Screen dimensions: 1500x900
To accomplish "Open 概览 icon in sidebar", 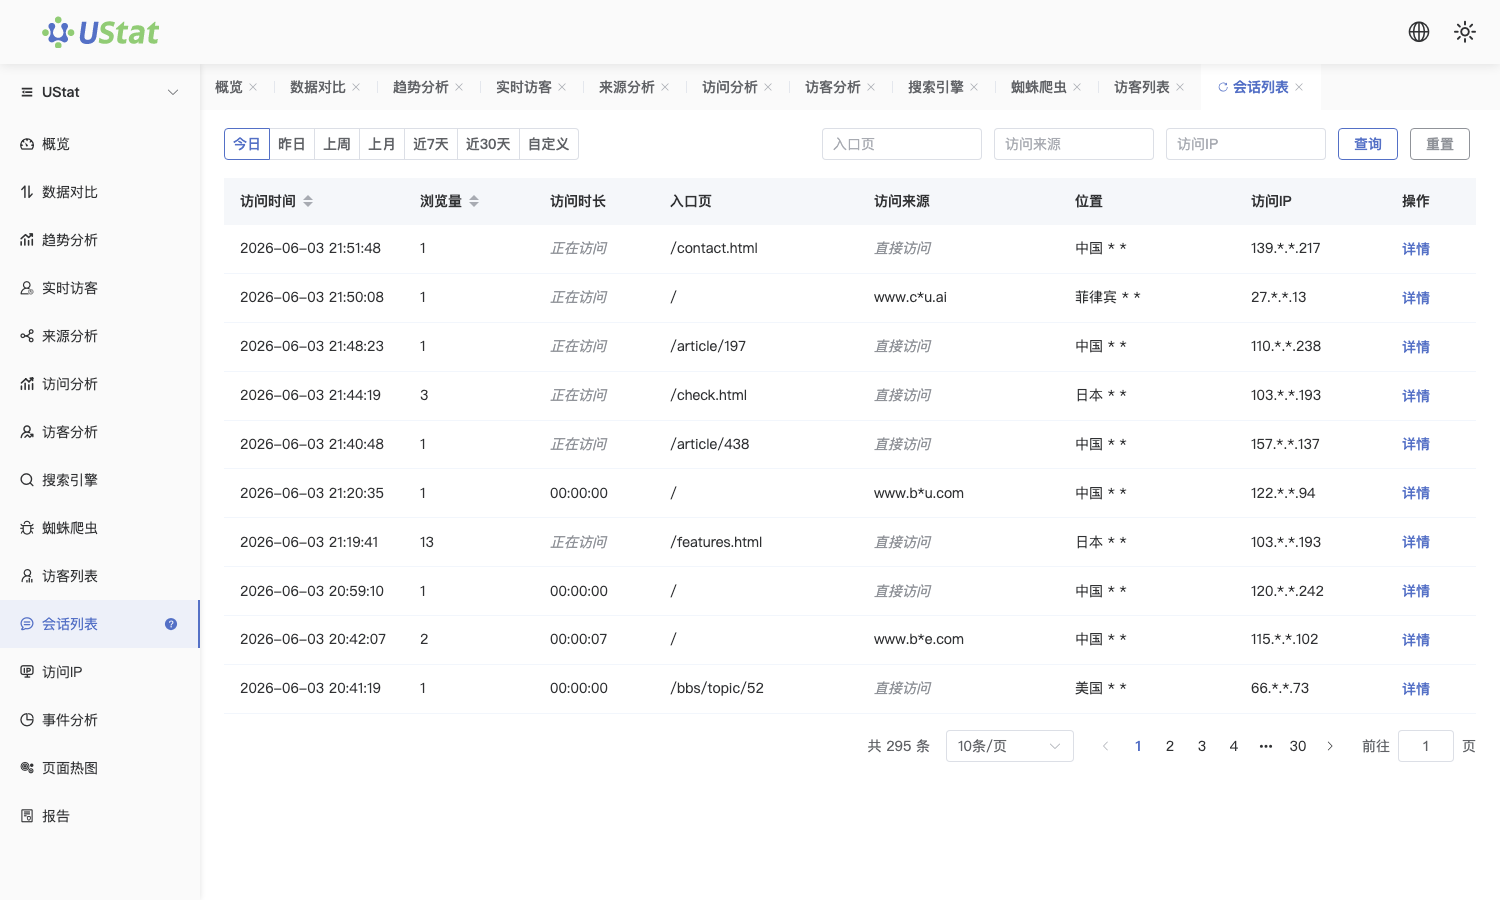I will pyautogui.click(x=27, y=144).
